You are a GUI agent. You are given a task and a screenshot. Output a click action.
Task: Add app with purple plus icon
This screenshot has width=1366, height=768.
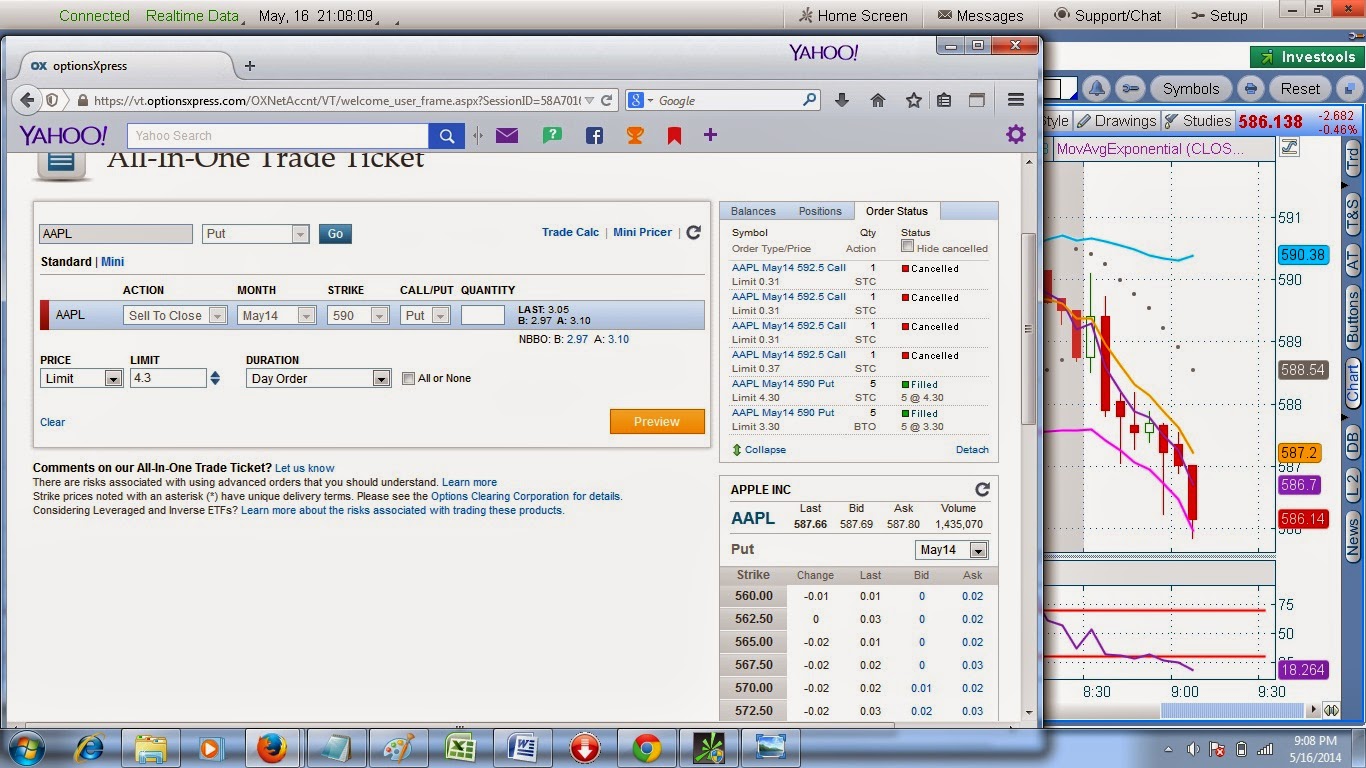click(x=710, y=134)
